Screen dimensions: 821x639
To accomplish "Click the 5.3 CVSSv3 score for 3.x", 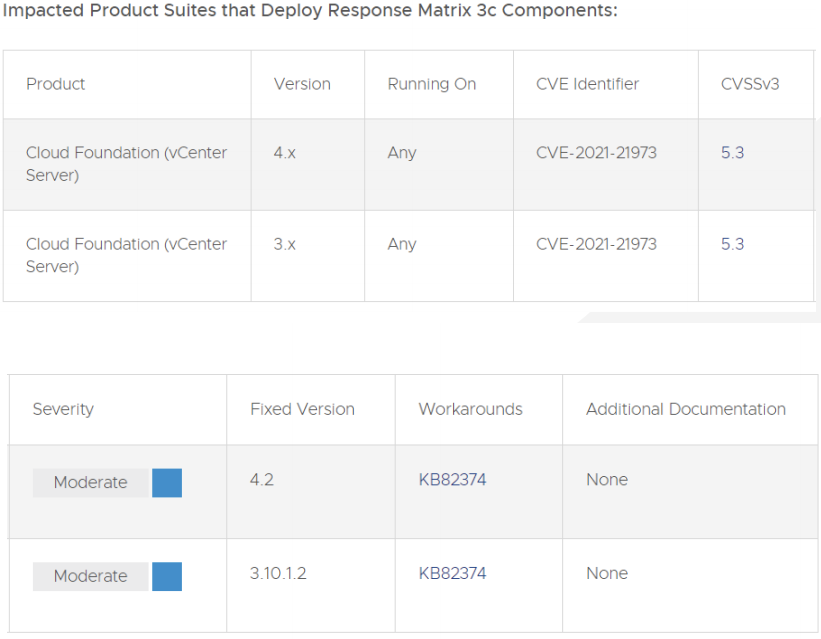I will click(732, 244).
